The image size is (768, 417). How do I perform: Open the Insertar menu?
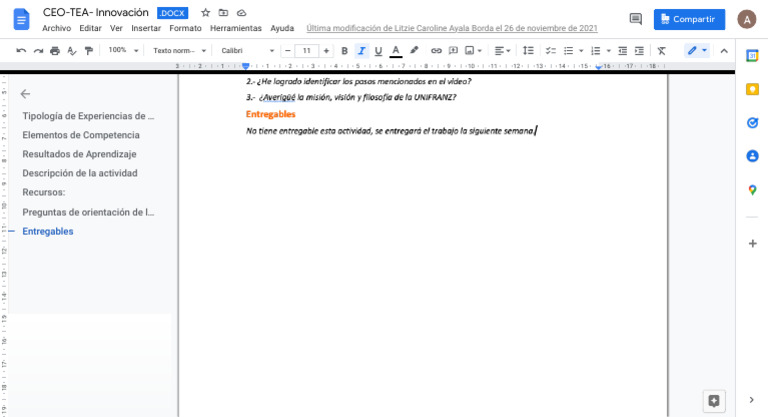(x=146, y=28)
